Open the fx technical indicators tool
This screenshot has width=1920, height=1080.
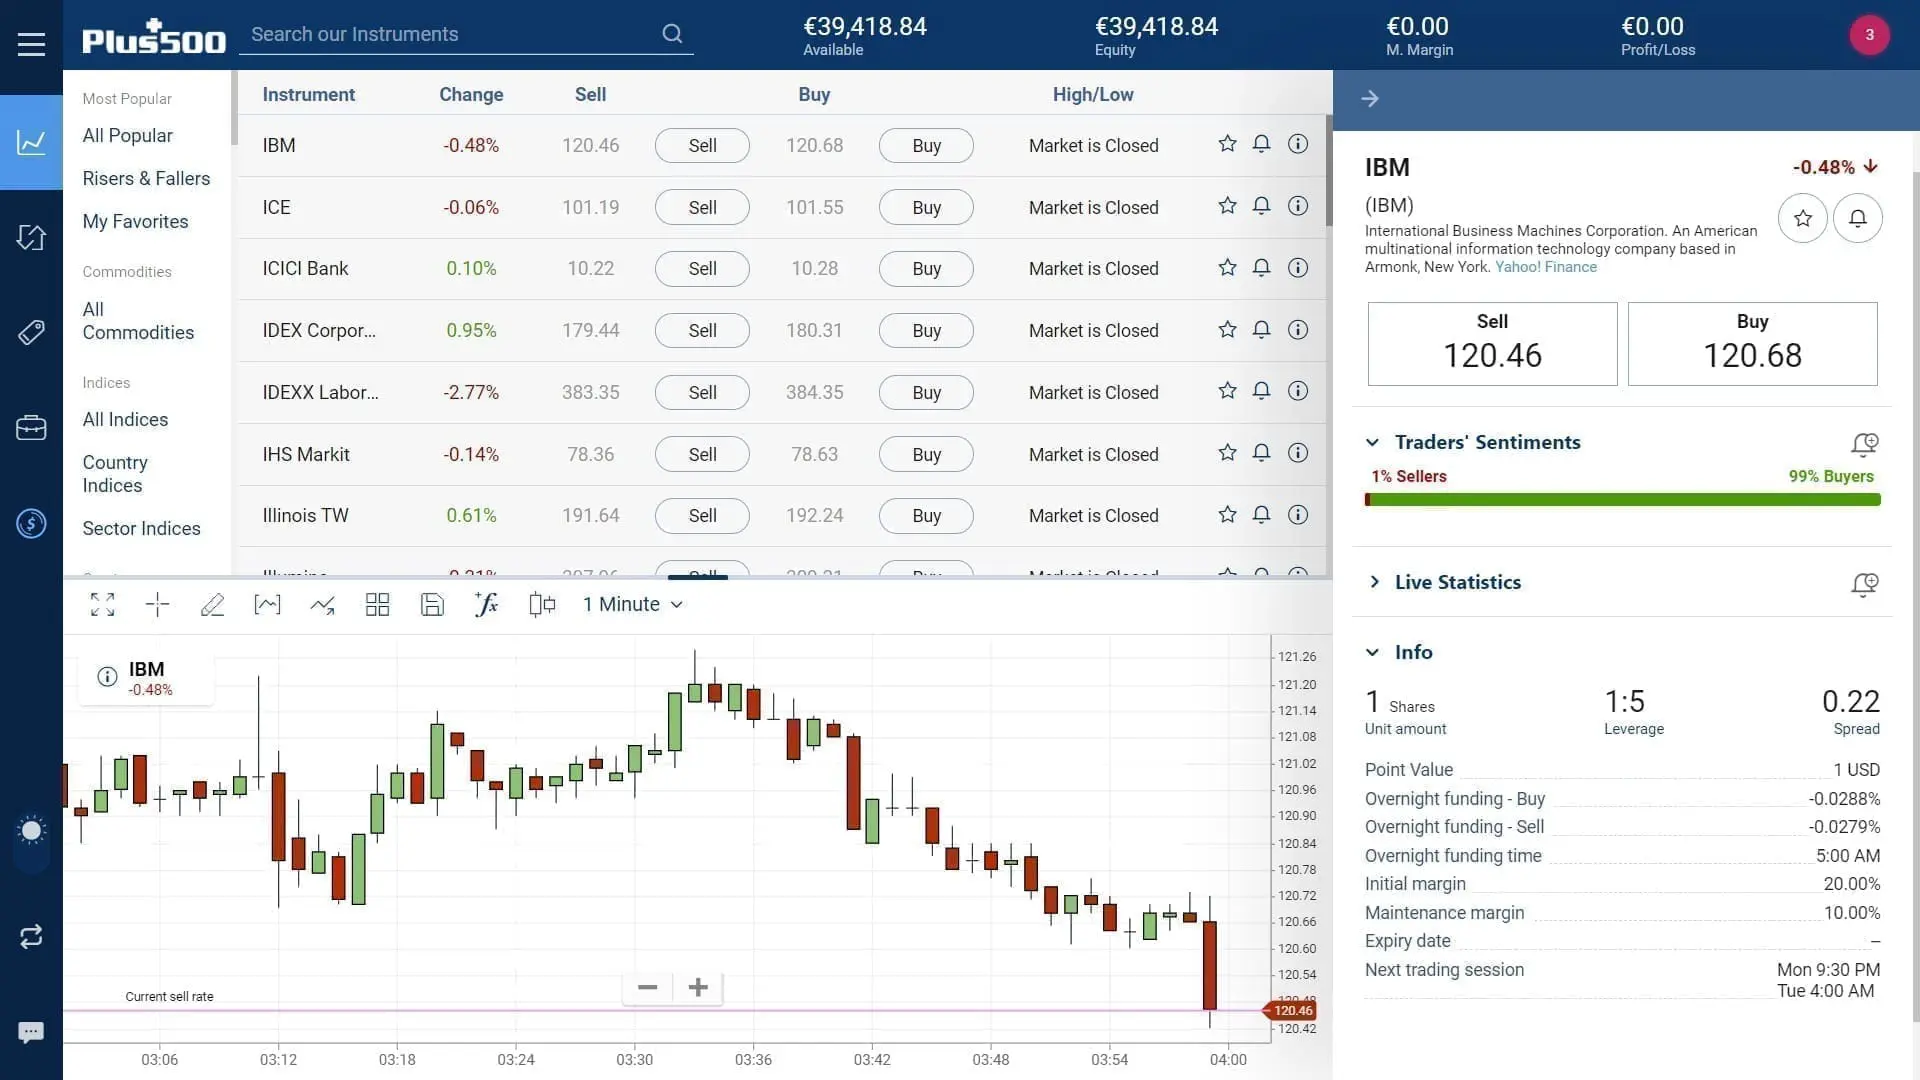click(x=486, y=604)
